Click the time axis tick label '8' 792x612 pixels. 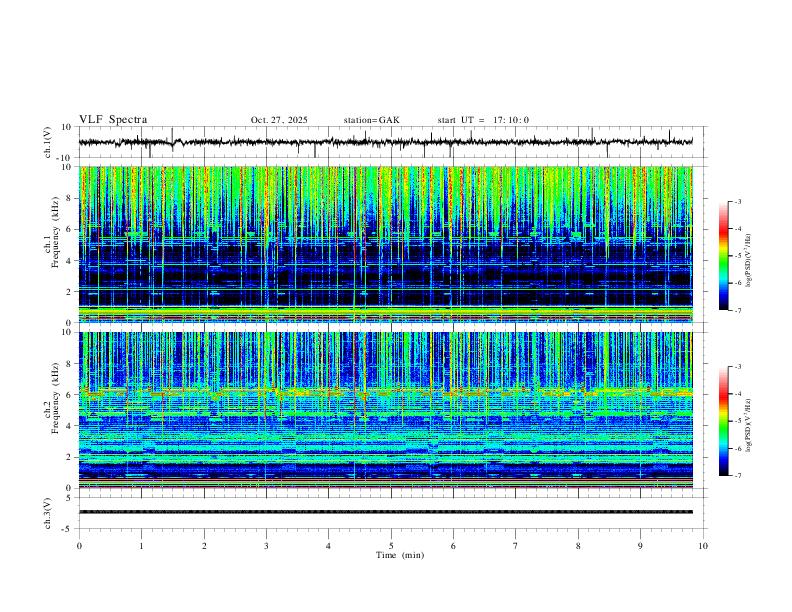[x=578, y=546]
